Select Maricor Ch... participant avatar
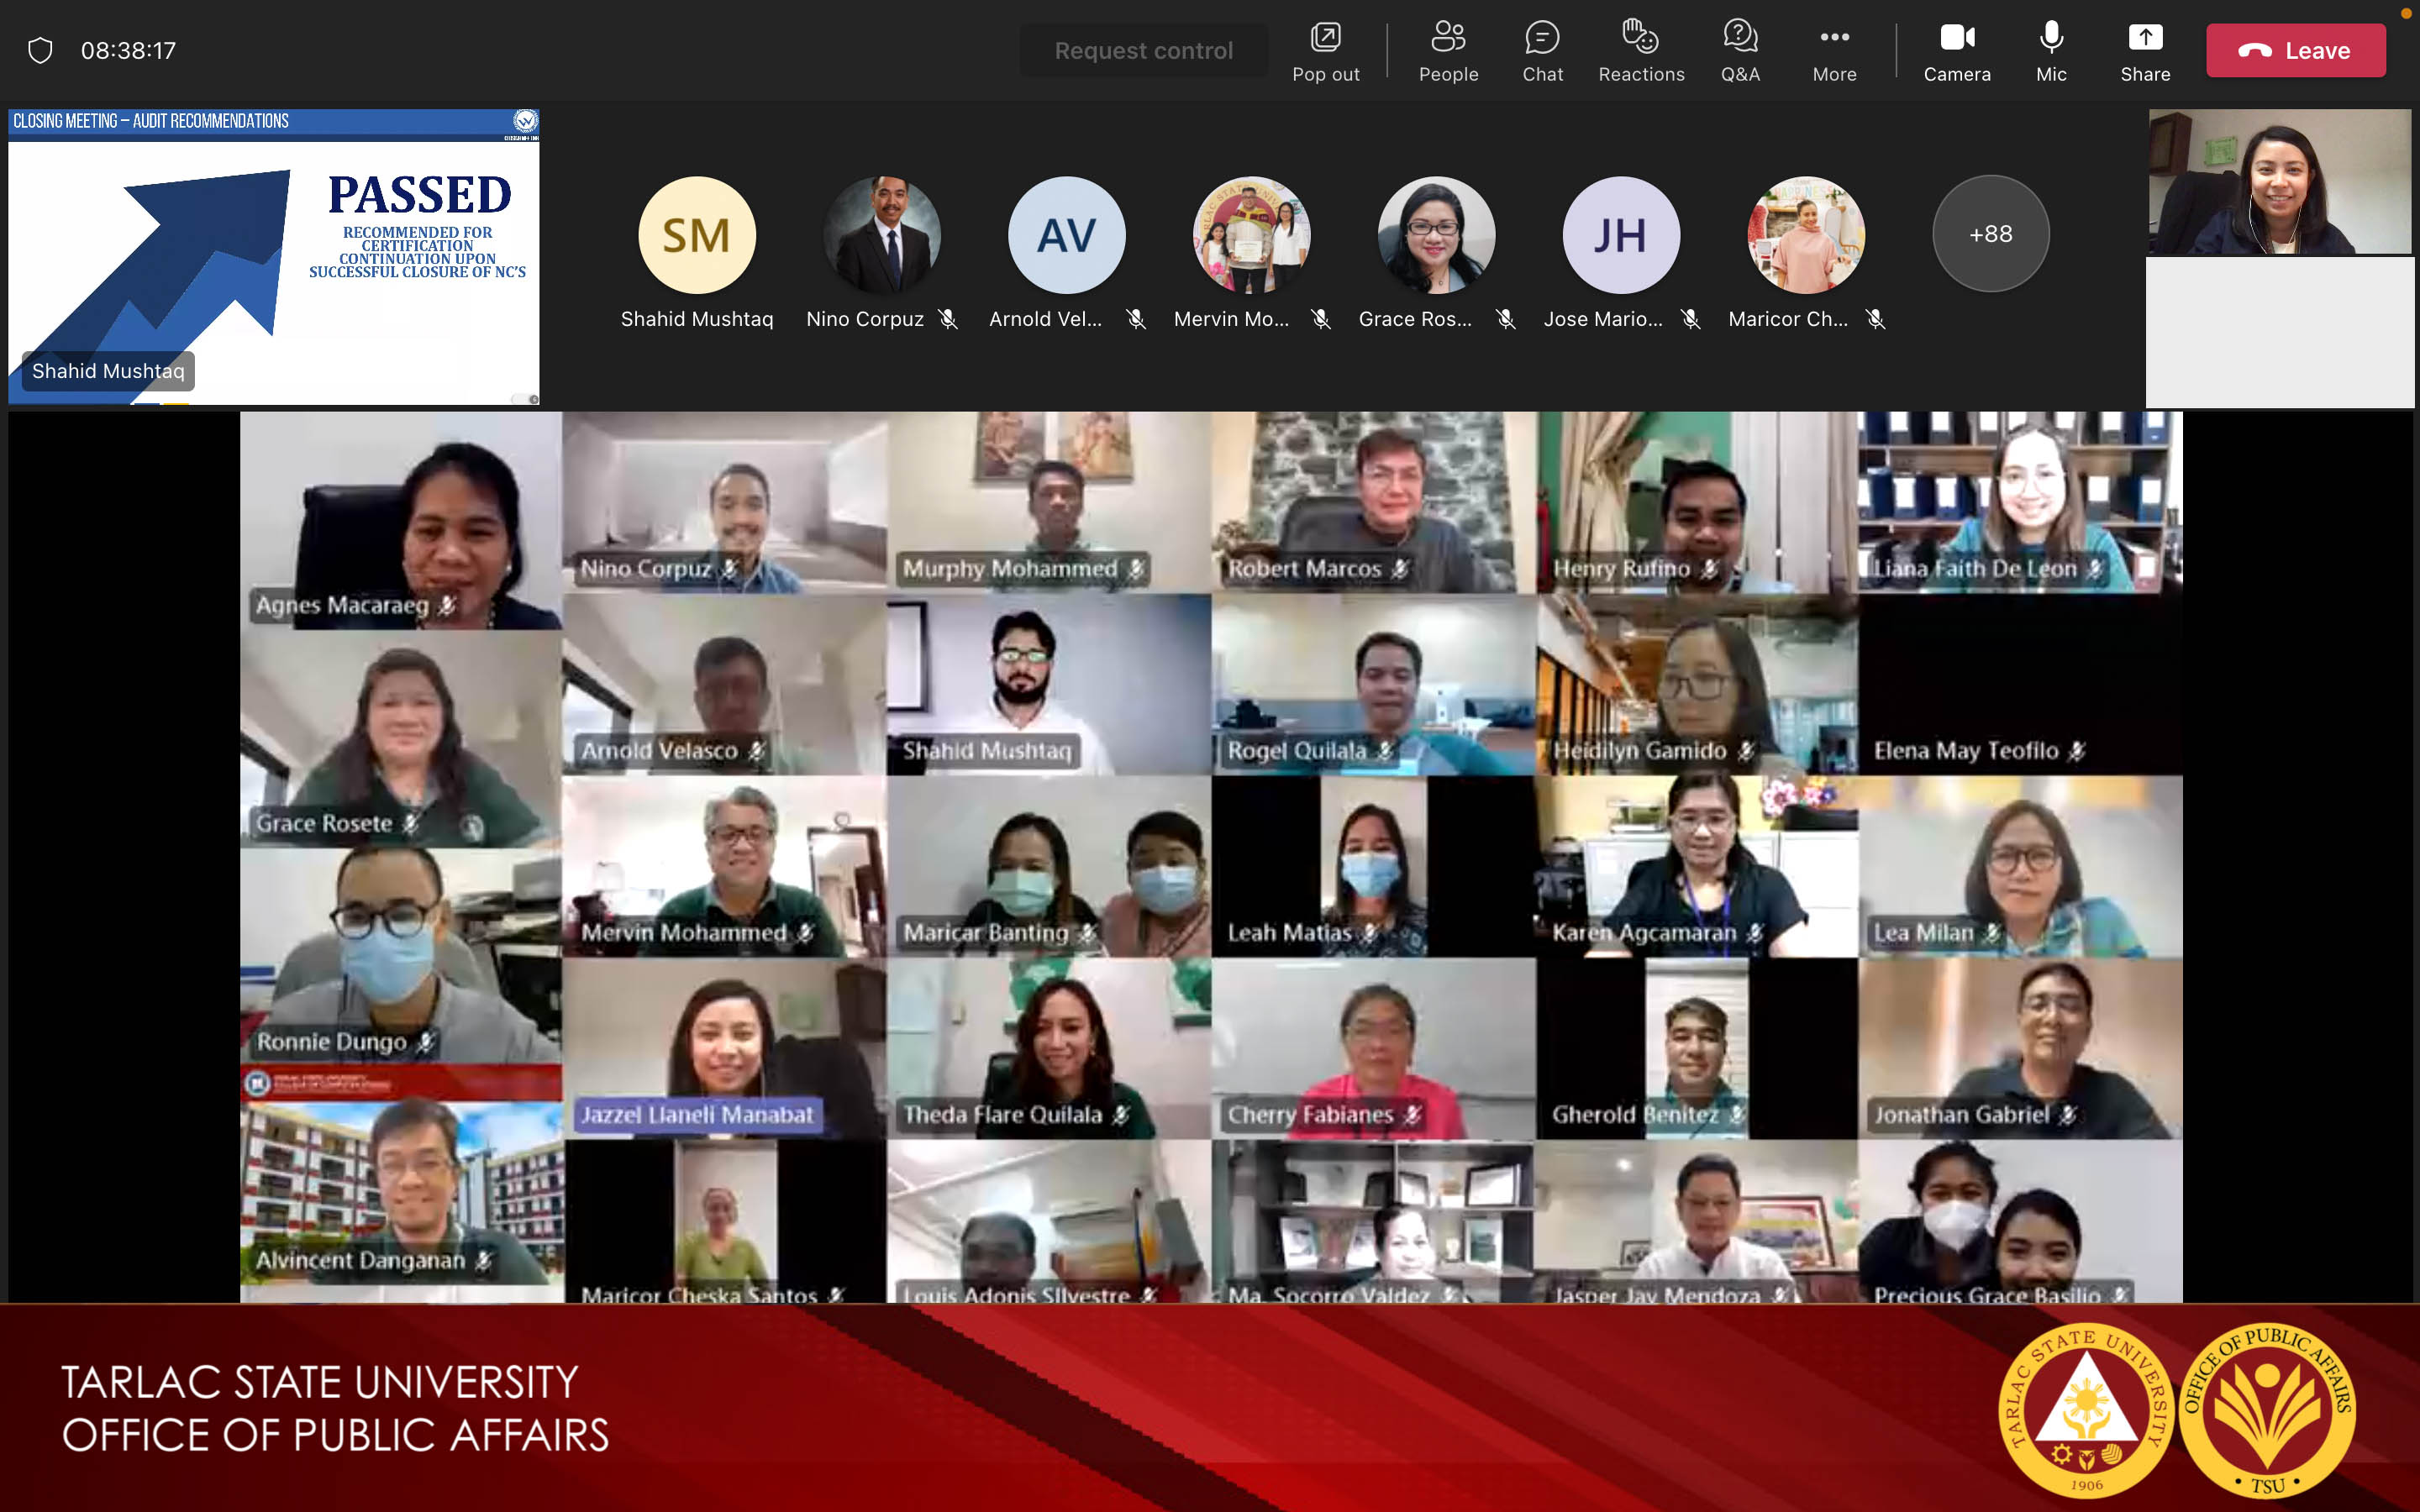Image resolution: width=2420 pixels, height=1512 pixels. [x=1806, y=235]
